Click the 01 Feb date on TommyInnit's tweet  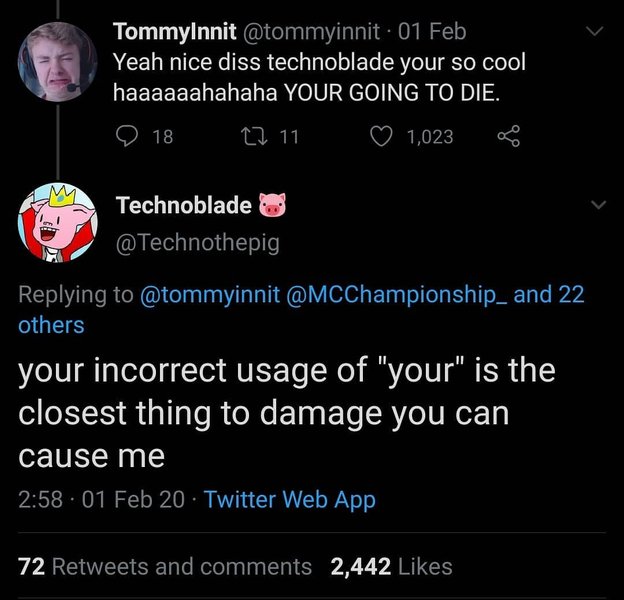(432, 32)
